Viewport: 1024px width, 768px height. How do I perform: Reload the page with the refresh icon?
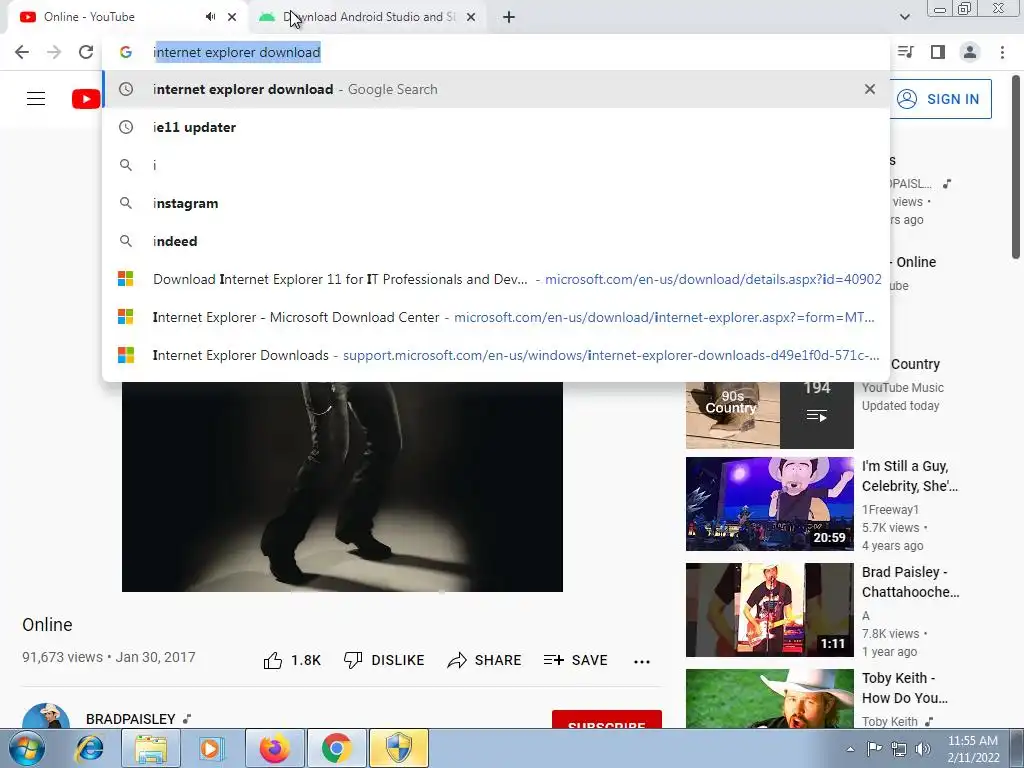pos(86,52)
